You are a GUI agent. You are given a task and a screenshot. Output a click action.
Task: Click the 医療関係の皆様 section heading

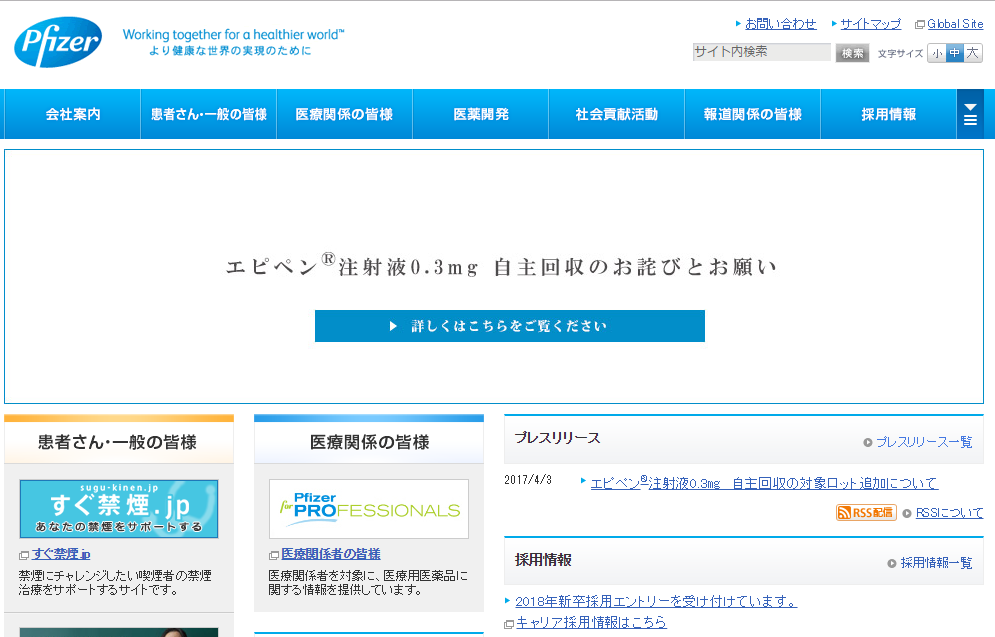[369, 442]
